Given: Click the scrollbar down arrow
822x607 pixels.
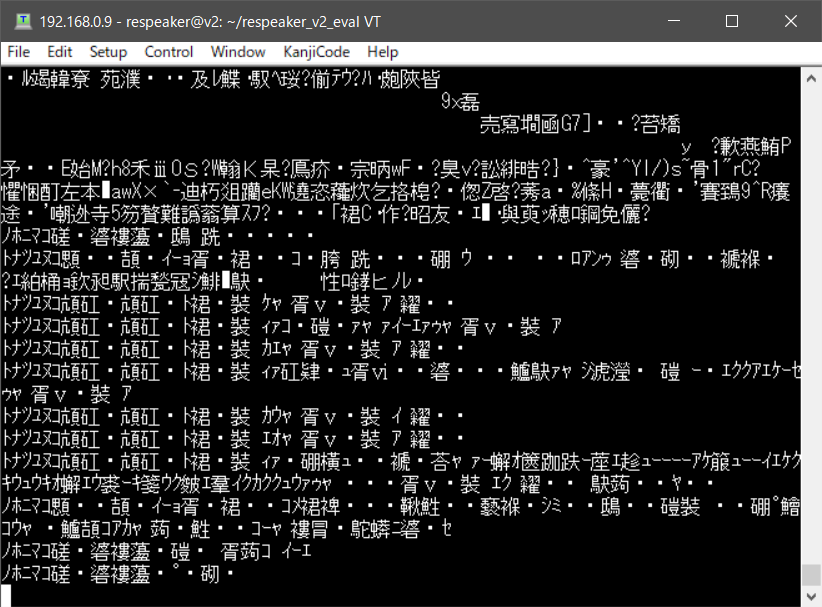Looking at the screenshot, I should click(811, 597).
